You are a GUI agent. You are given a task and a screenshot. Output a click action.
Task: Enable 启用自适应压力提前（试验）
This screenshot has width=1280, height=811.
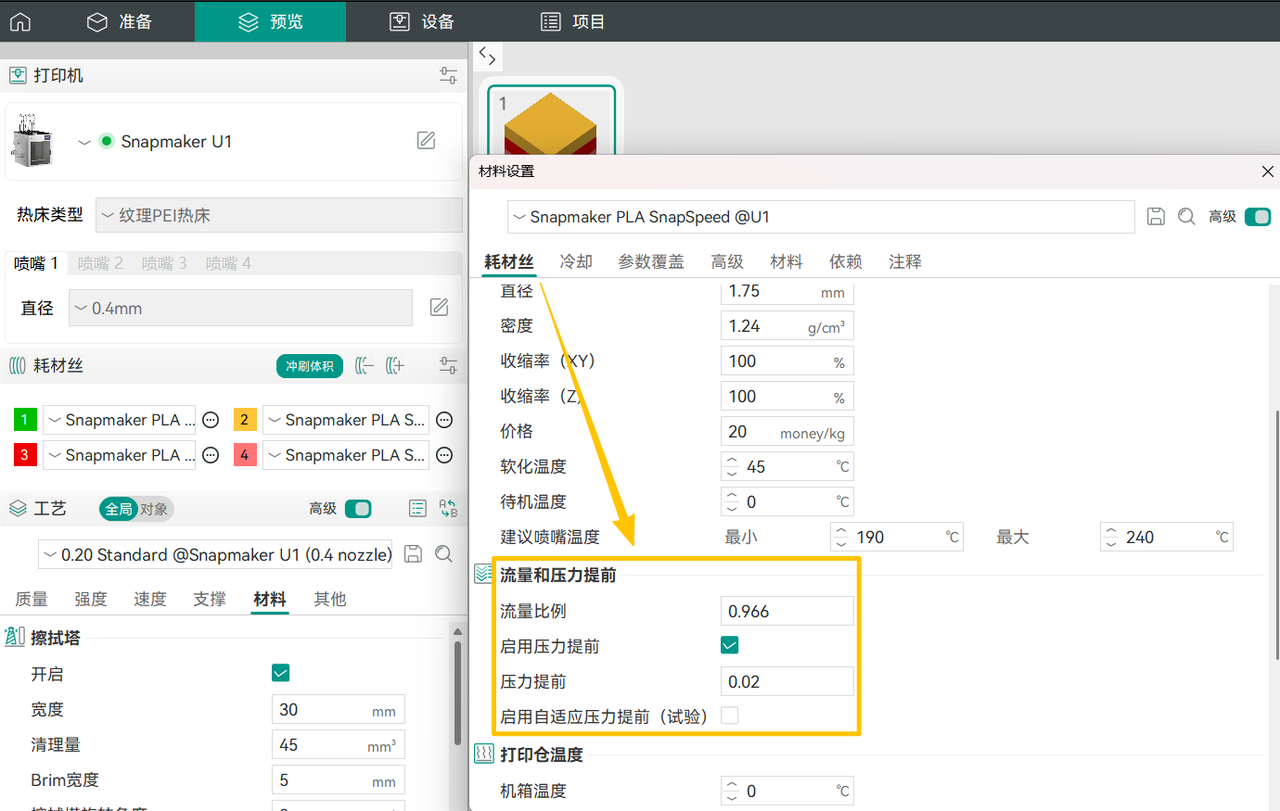729,715
